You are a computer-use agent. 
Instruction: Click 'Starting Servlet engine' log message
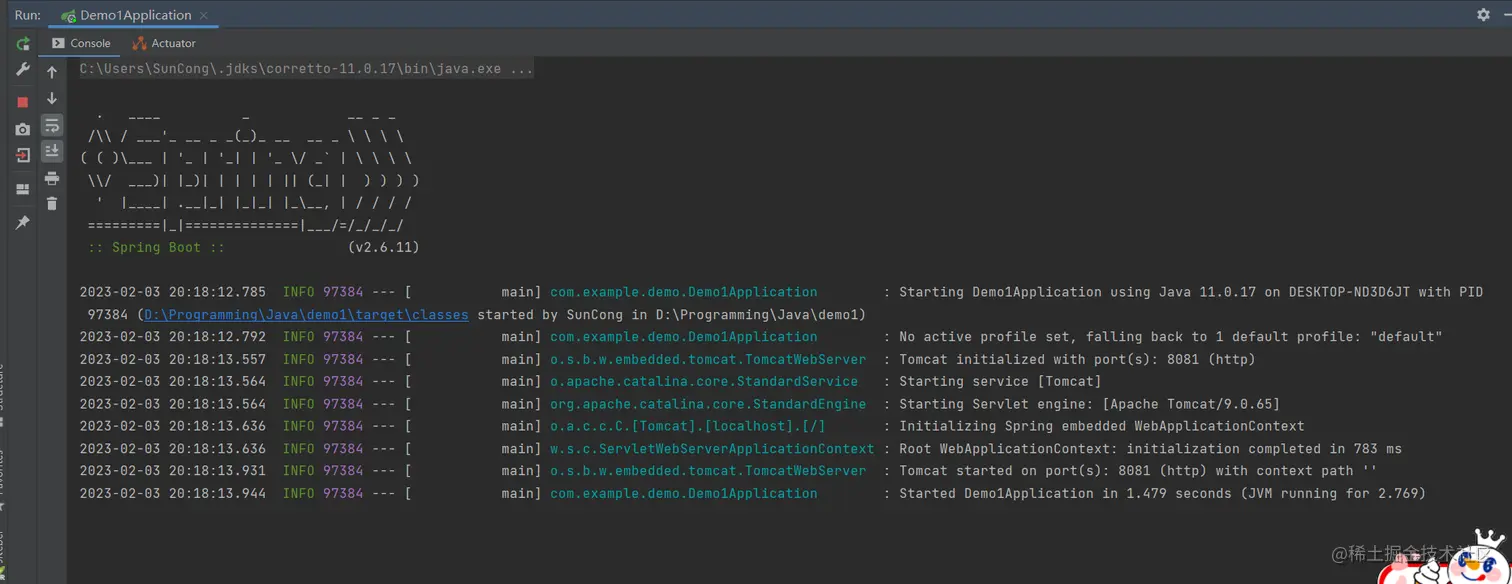(1089, 404)
